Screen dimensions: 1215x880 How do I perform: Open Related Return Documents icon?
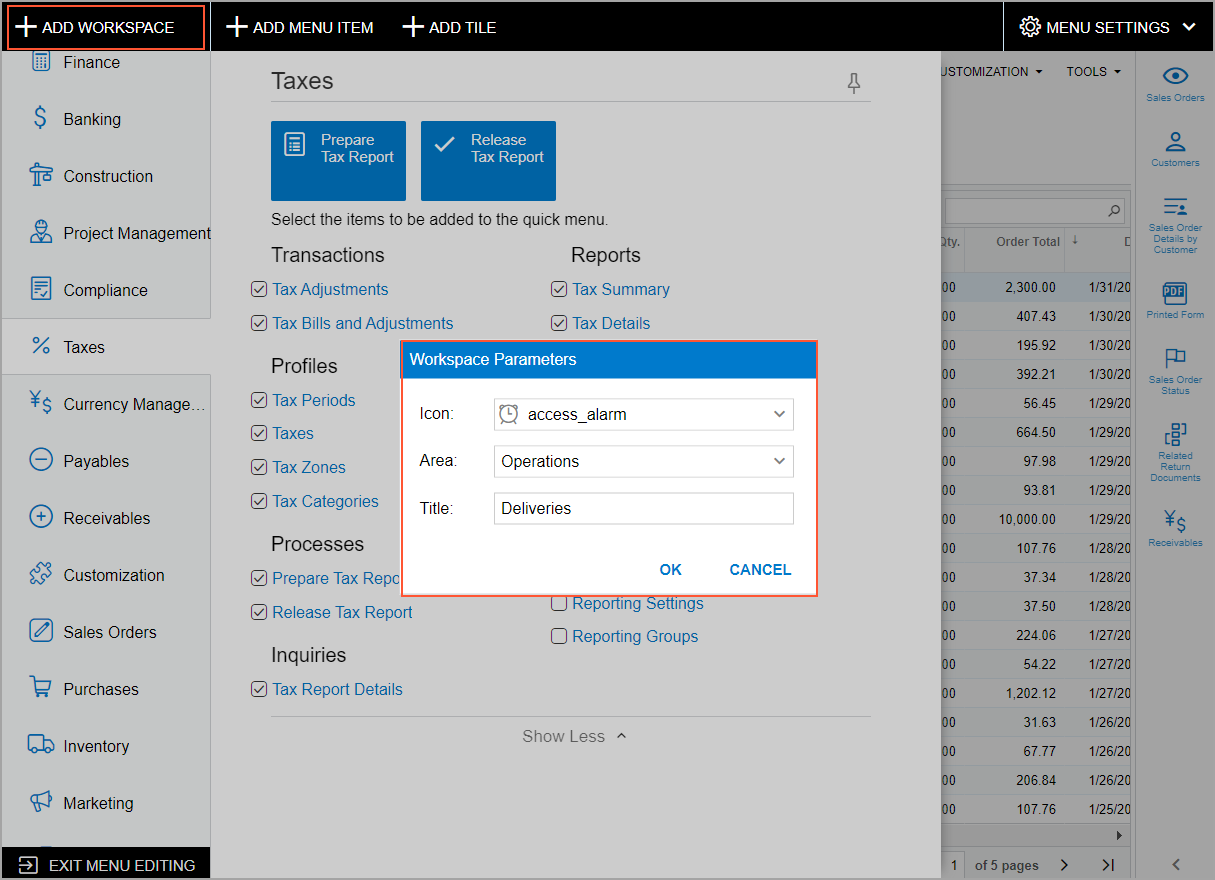[x=1175, y=435]
